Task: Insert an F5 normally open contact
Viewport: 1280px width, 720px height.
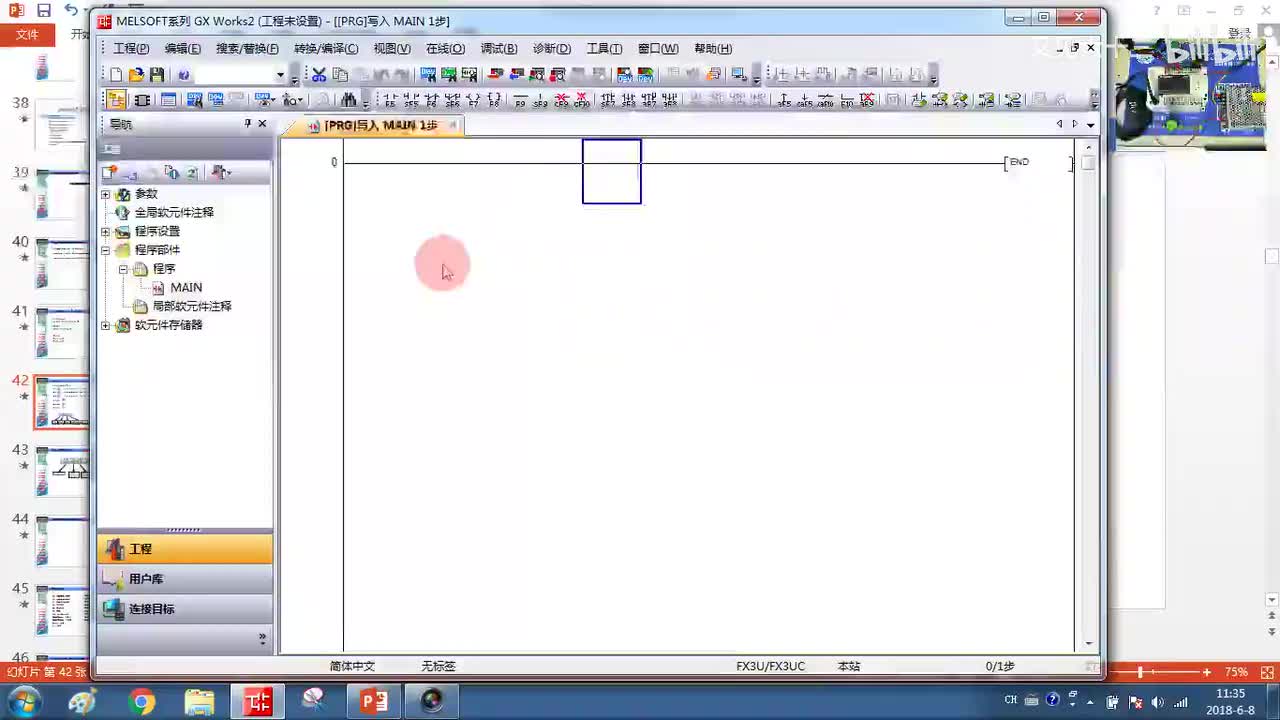Action: (390, 101)
